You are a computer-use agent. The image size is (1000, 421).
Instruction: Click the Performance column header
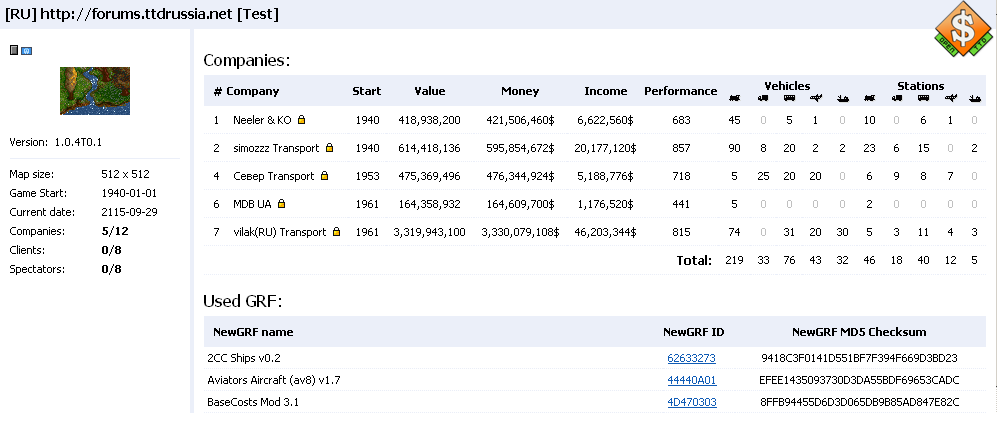680,91
